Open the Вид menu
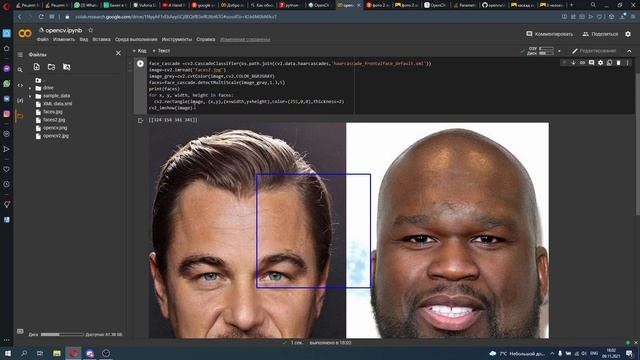This screenshot has height=360, width=640. [84, 40]
